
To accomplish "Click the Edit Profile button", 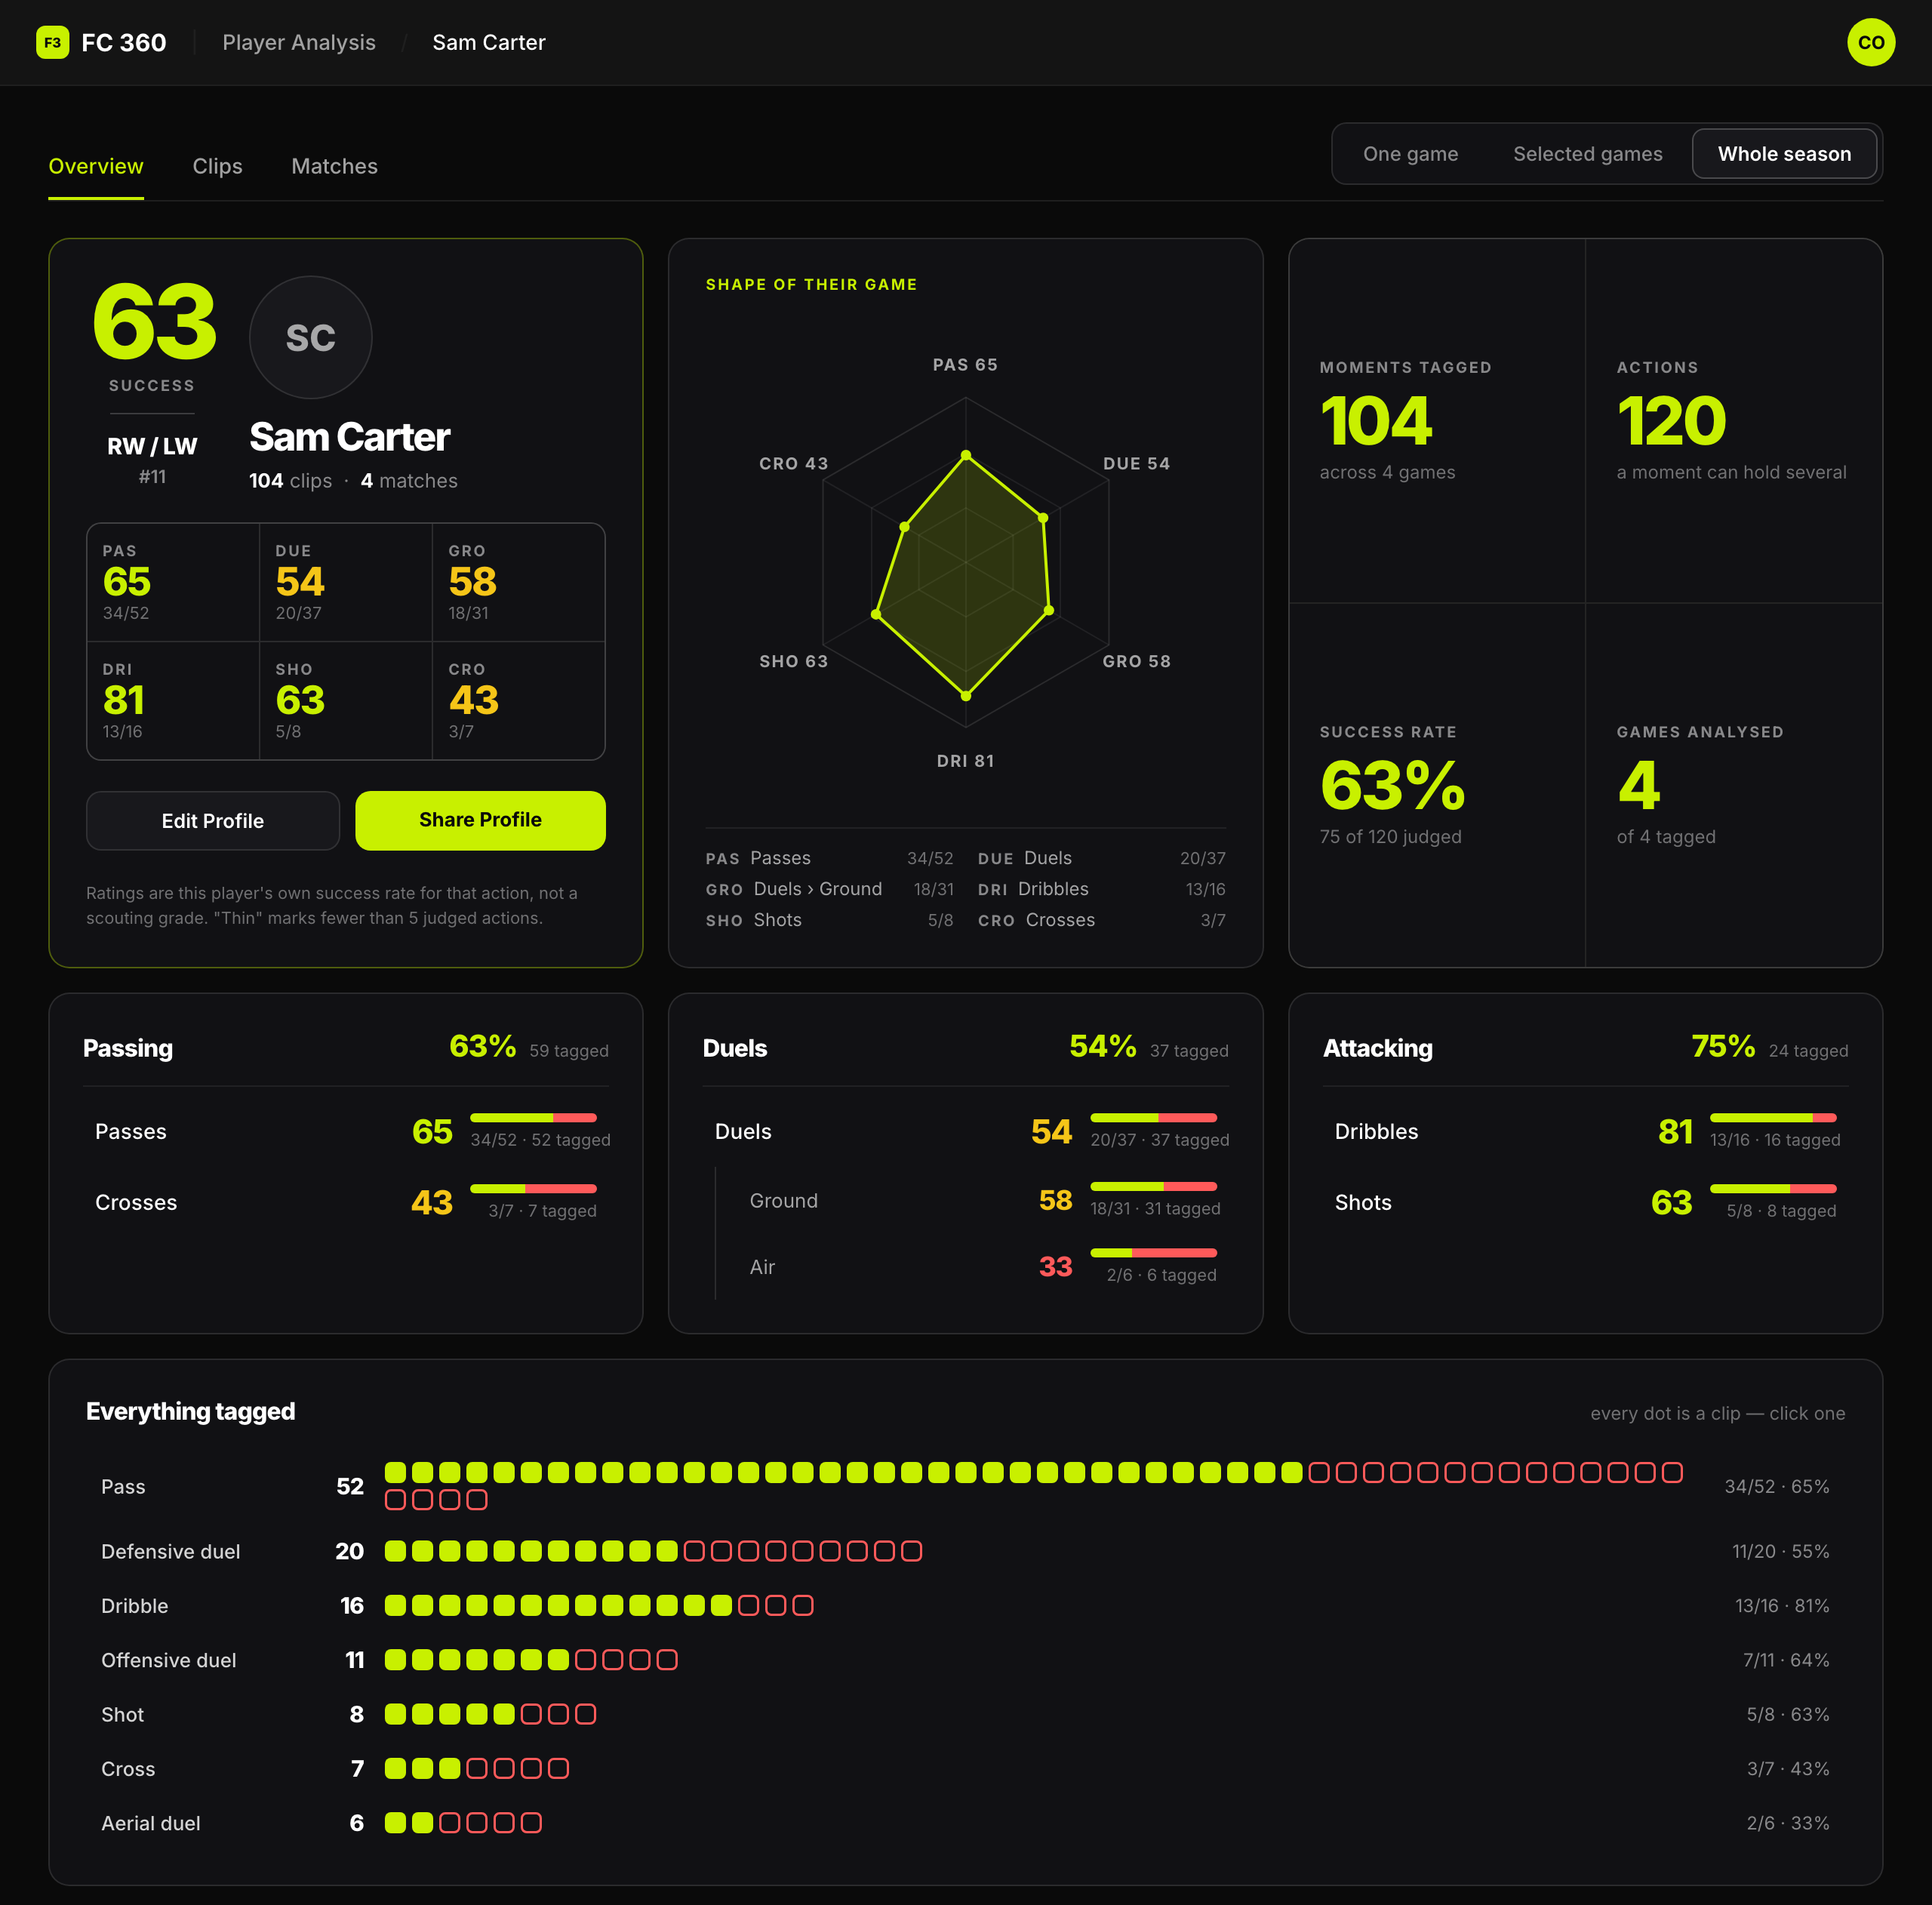I will [x=213, y=820].
